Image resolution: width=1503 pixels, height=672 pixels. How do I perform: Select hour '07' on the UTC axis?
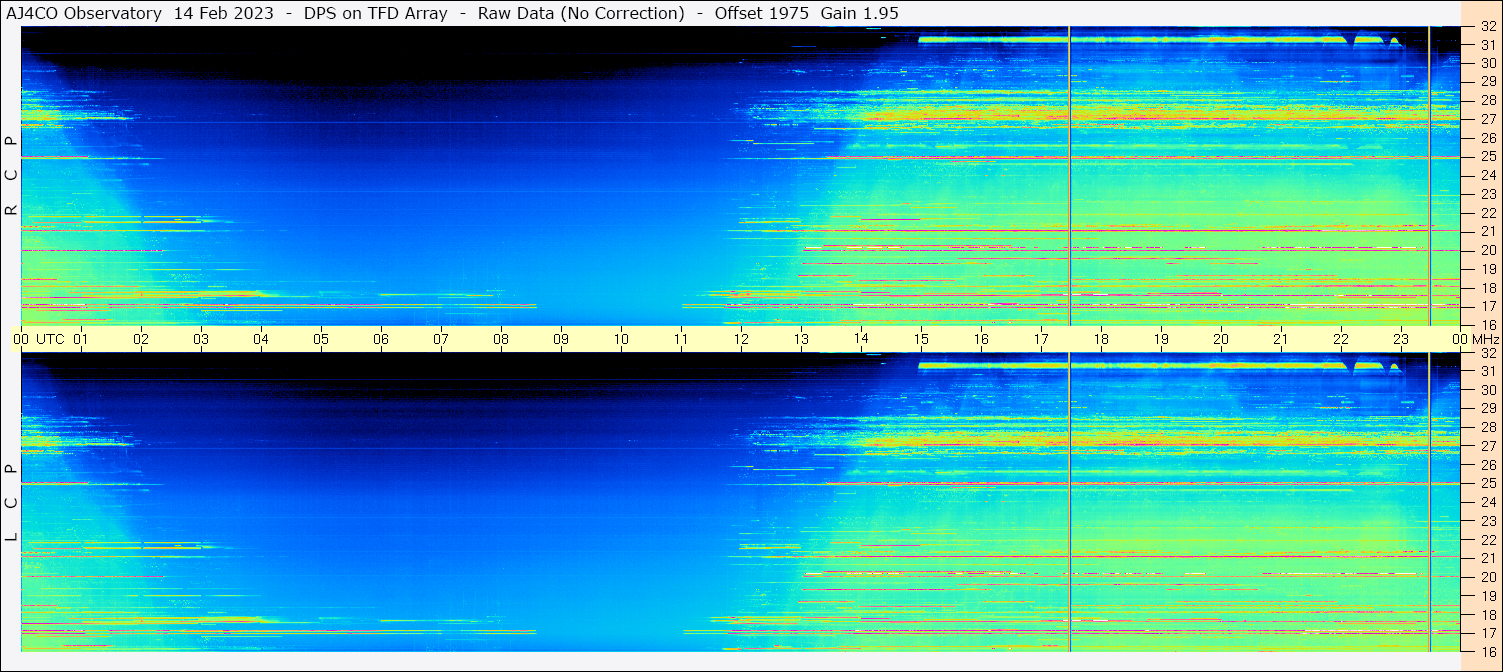[441, 339]
